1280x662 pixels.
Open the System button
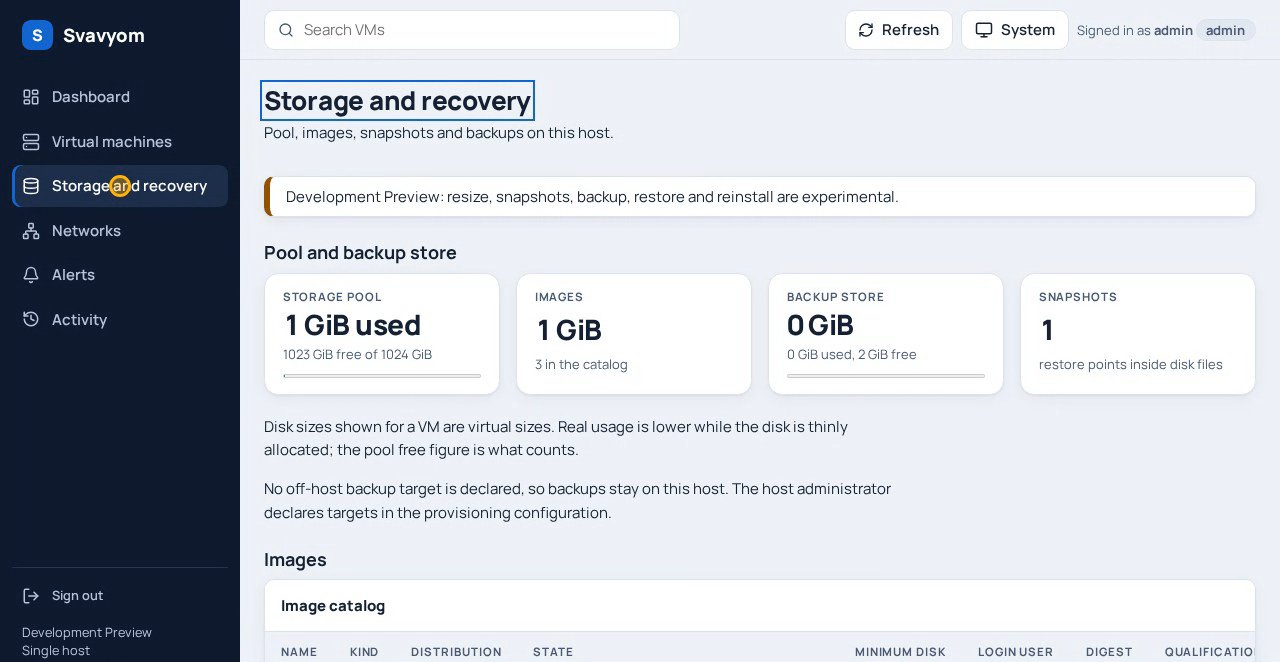coord(1014,30)
